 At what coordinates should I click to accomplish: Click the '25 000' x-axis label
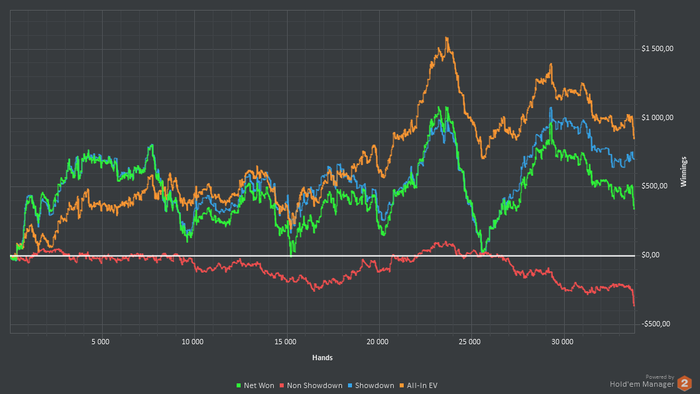(x=470, y=342)
